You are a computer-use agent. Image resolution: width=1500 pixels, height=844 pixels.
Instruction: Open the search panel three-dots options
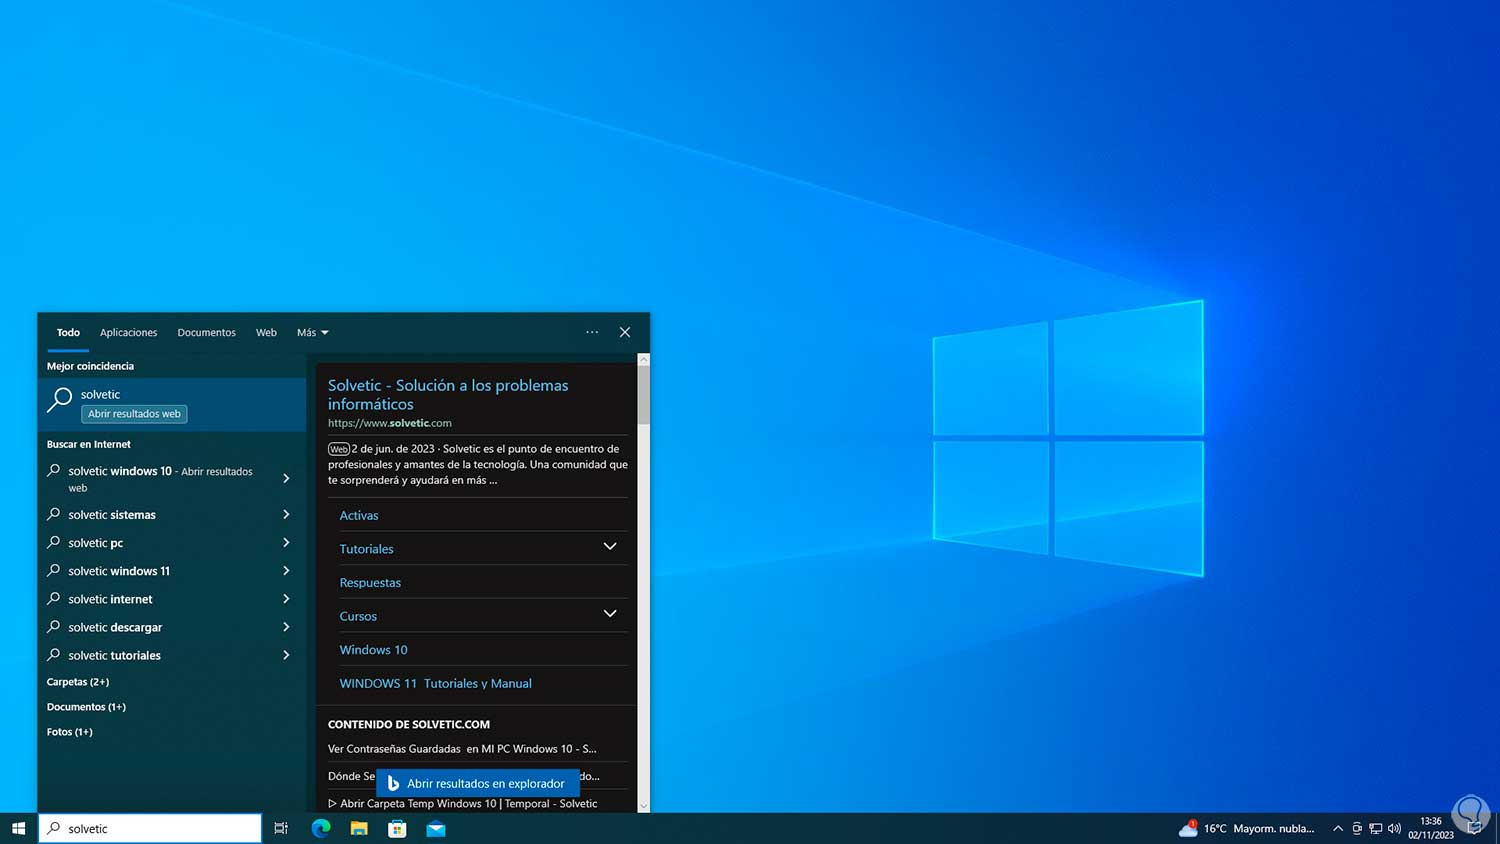point(592,332)
